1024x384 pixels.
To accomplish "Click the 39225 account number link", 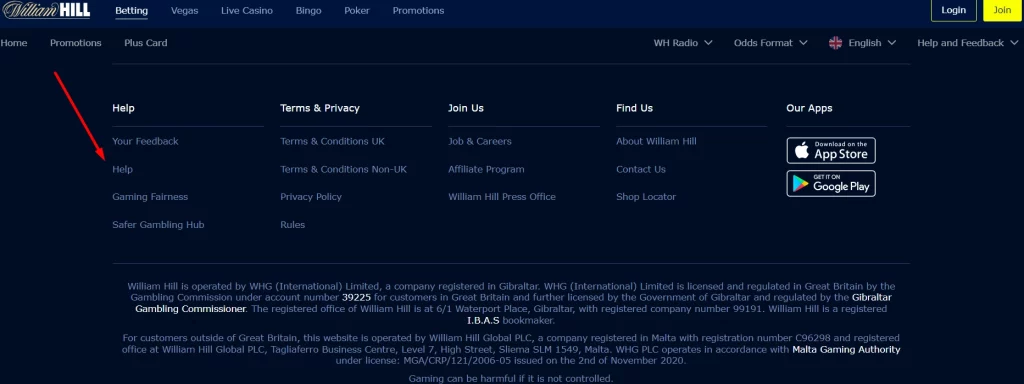I will pyautogui.click(x=357, y=297).
